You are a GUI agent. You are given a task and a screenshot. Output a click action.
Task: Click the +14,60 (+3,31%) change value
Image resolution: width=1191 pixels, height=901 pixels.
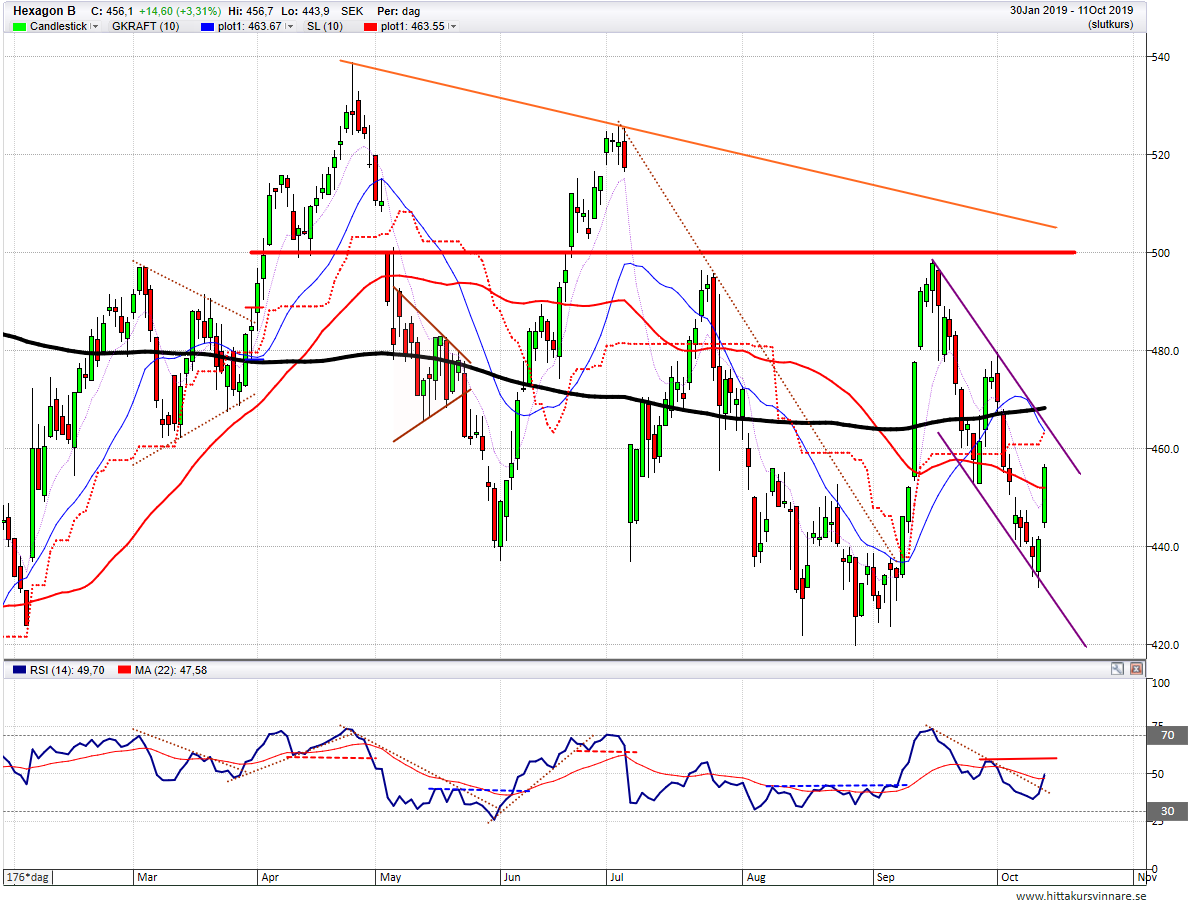[179, 11]
